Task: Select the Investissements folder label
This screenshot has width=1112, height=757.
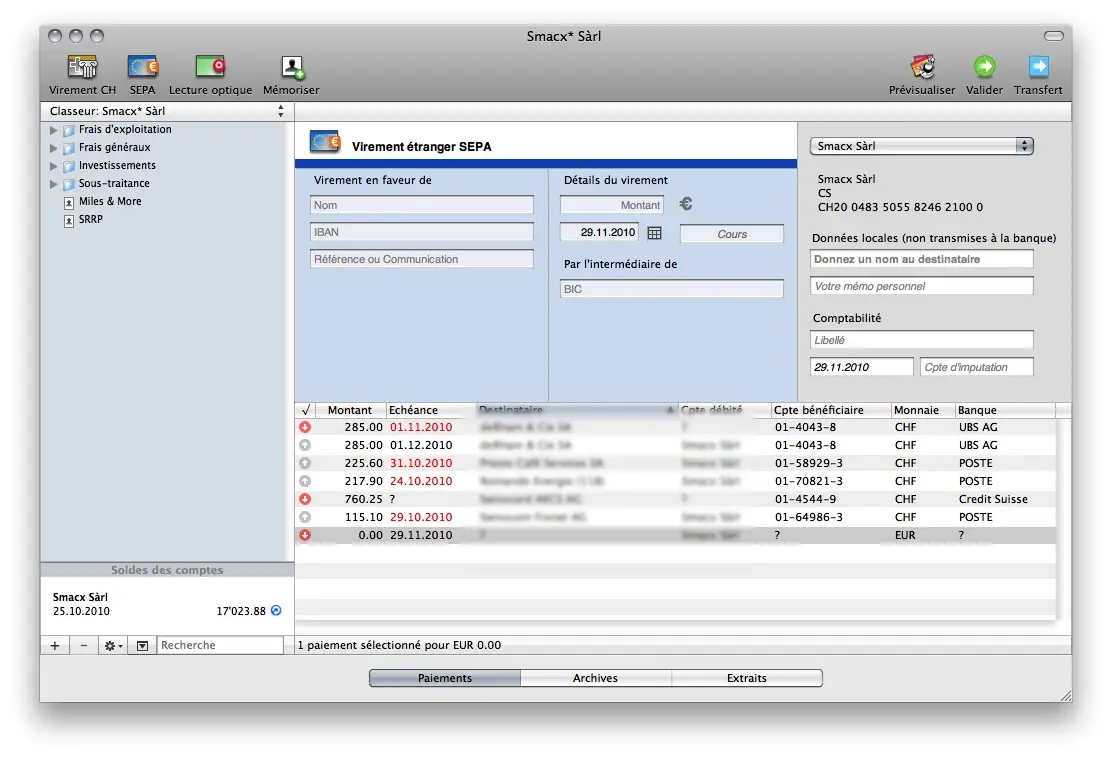Action: 117,165
